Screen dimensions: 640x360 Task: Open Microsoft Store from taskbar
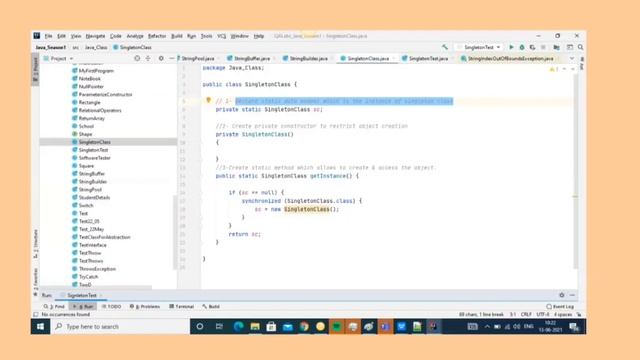pyautogui.click(x=271, y=327)
